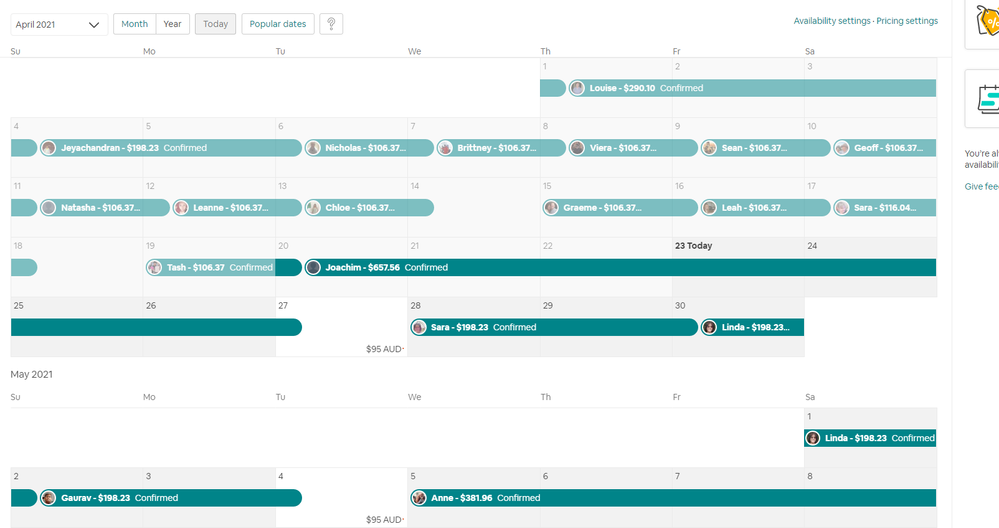Click Jeyachandran's profile photo
This screenshot has height=528, width=999.
[x=48, y=148]
